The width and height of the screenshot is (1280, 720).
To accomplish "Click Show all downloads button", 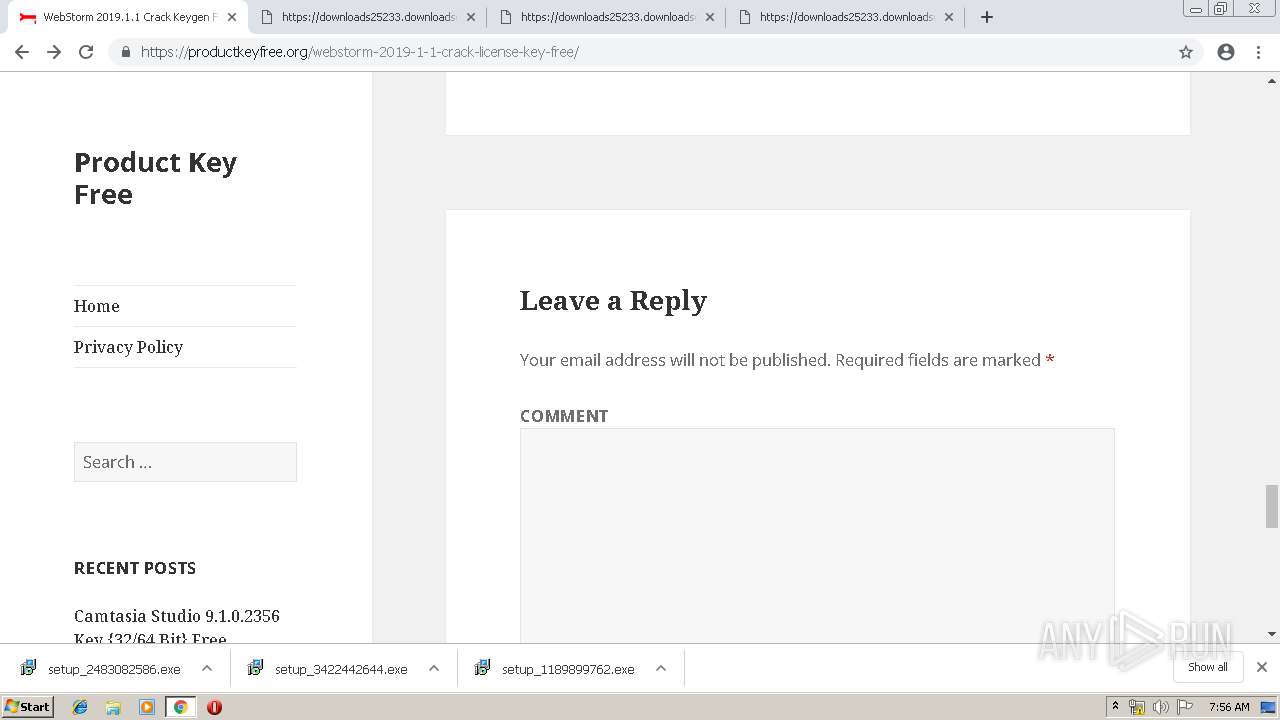I will 1208,667.
